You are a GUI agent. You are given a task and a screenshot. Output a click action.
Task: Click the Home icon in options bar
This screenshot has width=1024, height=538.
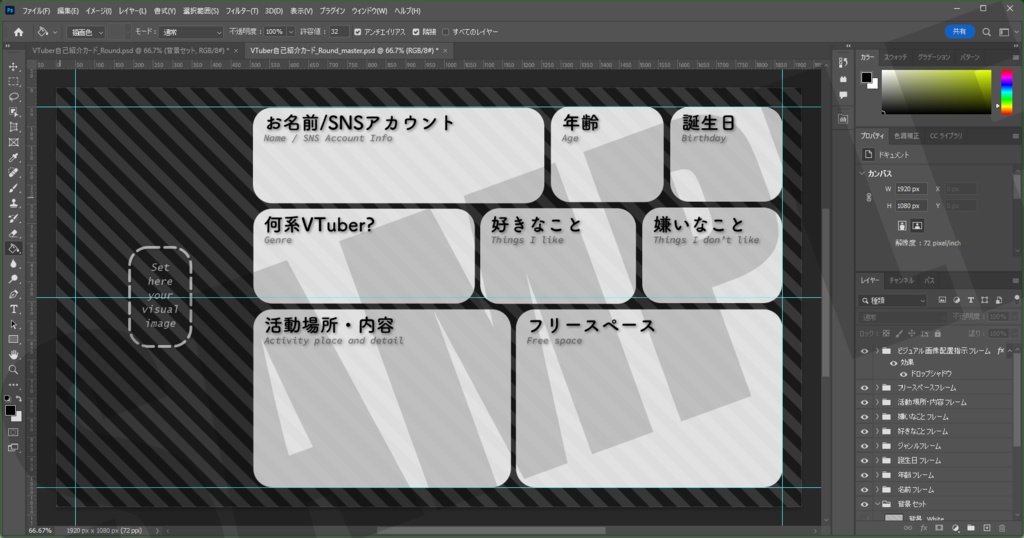pyautogui.click(x=18, y=32)
